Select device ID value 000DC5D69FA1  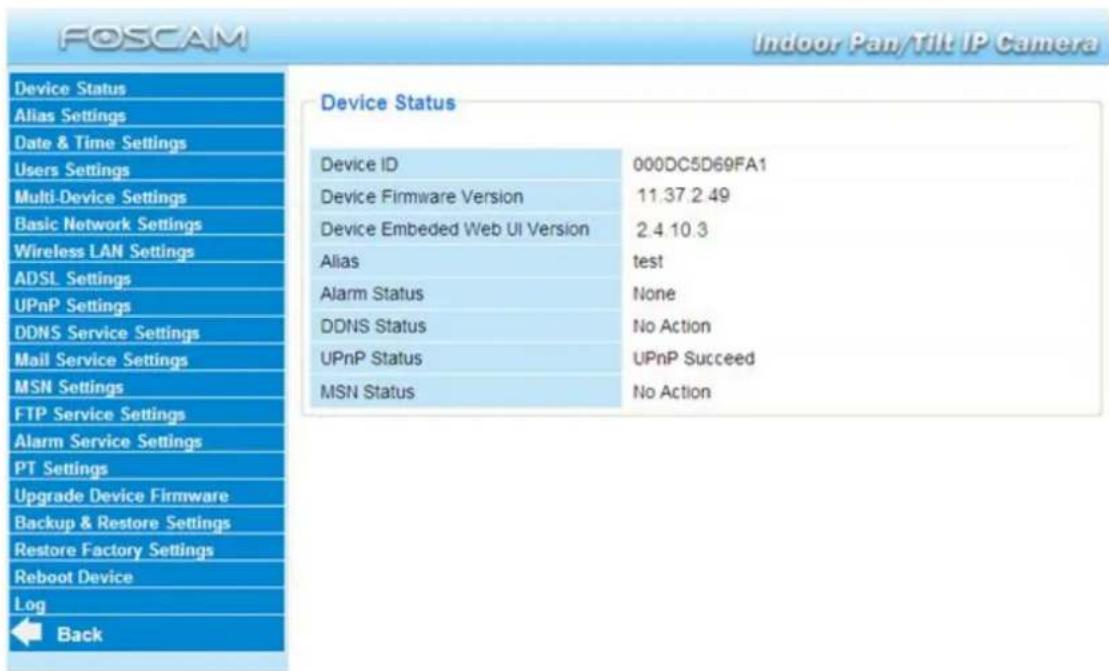coord(699,165)
